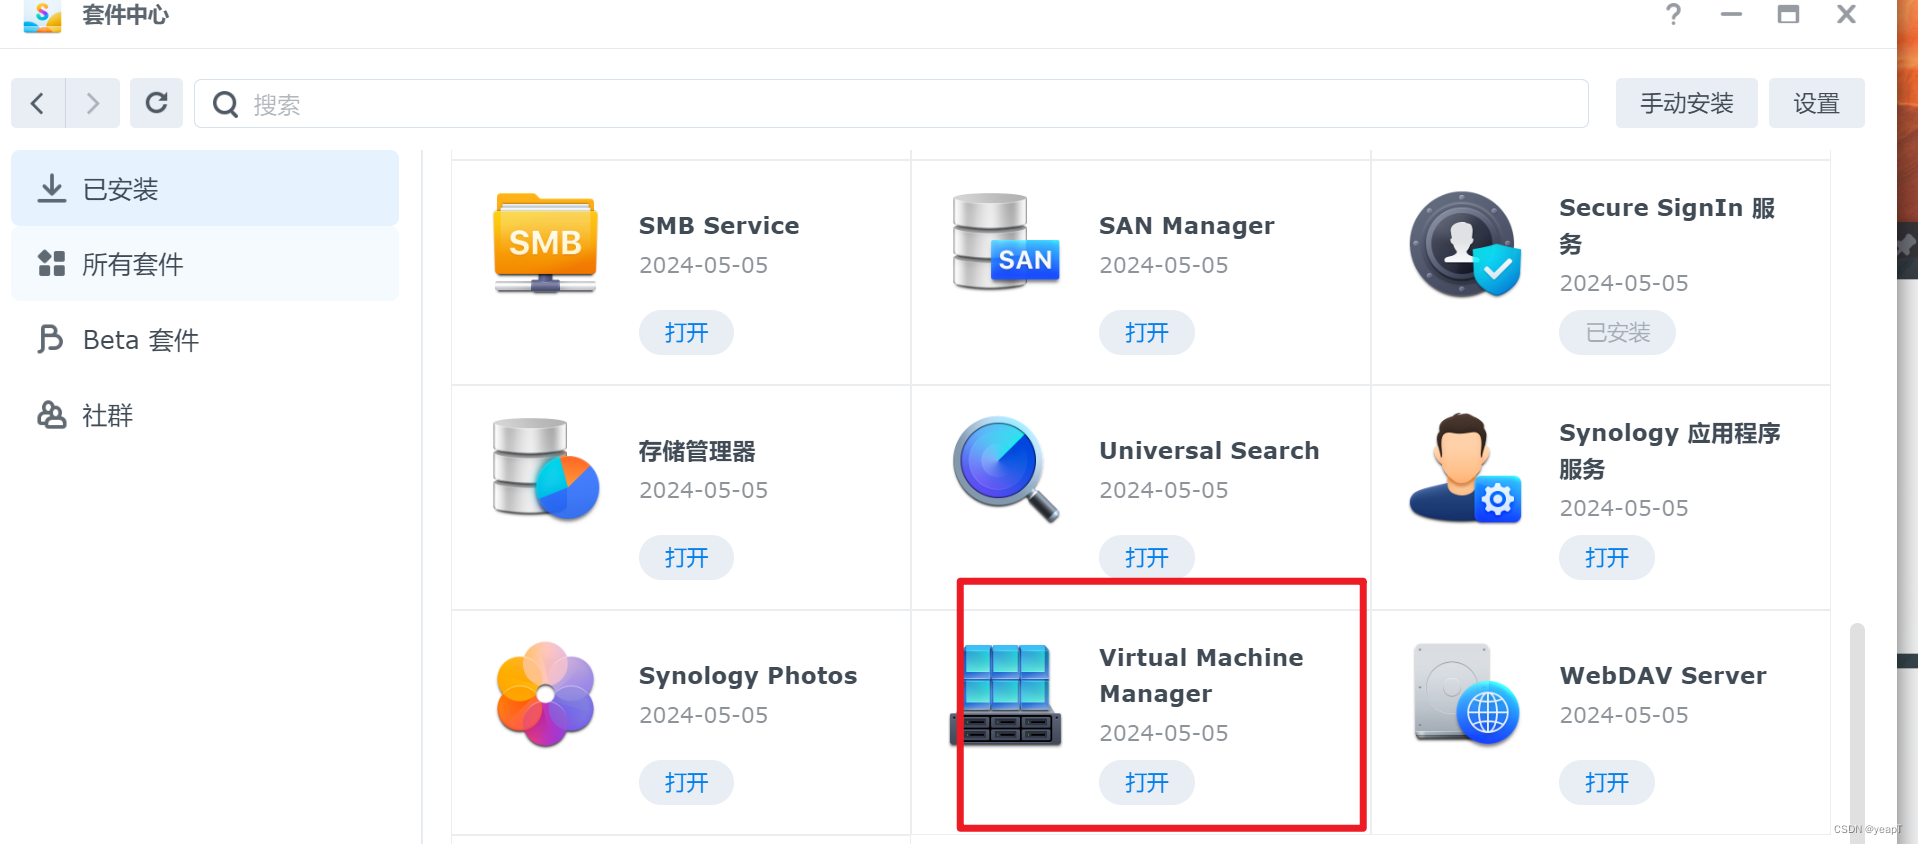Click the Virtual Machine Manager server icon

pyautogui.click(x=1005, y=695)
